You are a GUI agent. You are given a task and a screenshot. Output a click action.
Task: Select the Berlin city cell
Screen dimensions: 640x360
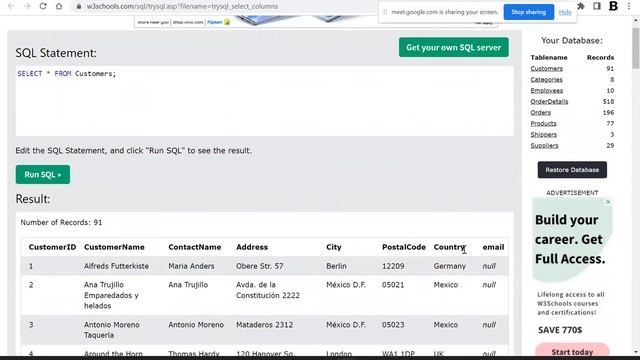point(336,266)
